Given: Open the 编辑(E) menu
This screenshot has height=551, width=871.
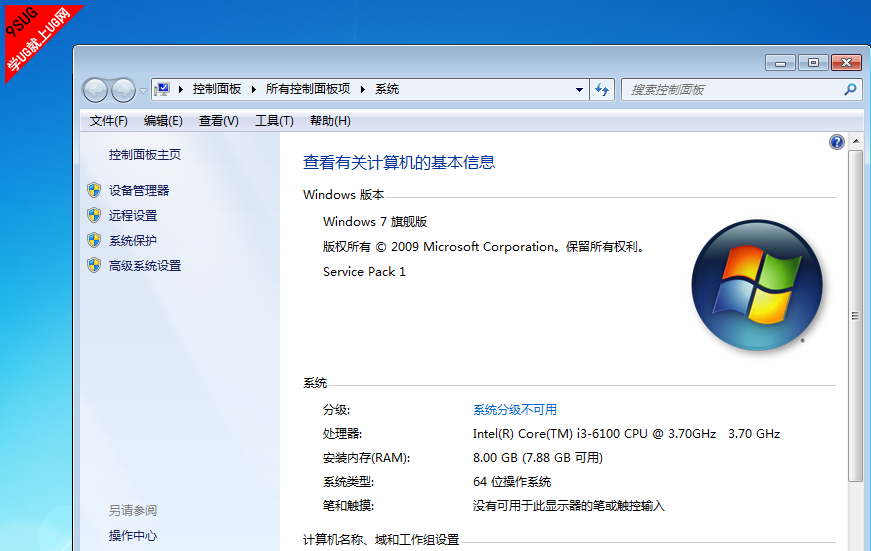Looking at the screenshot, I should point(163,121).
